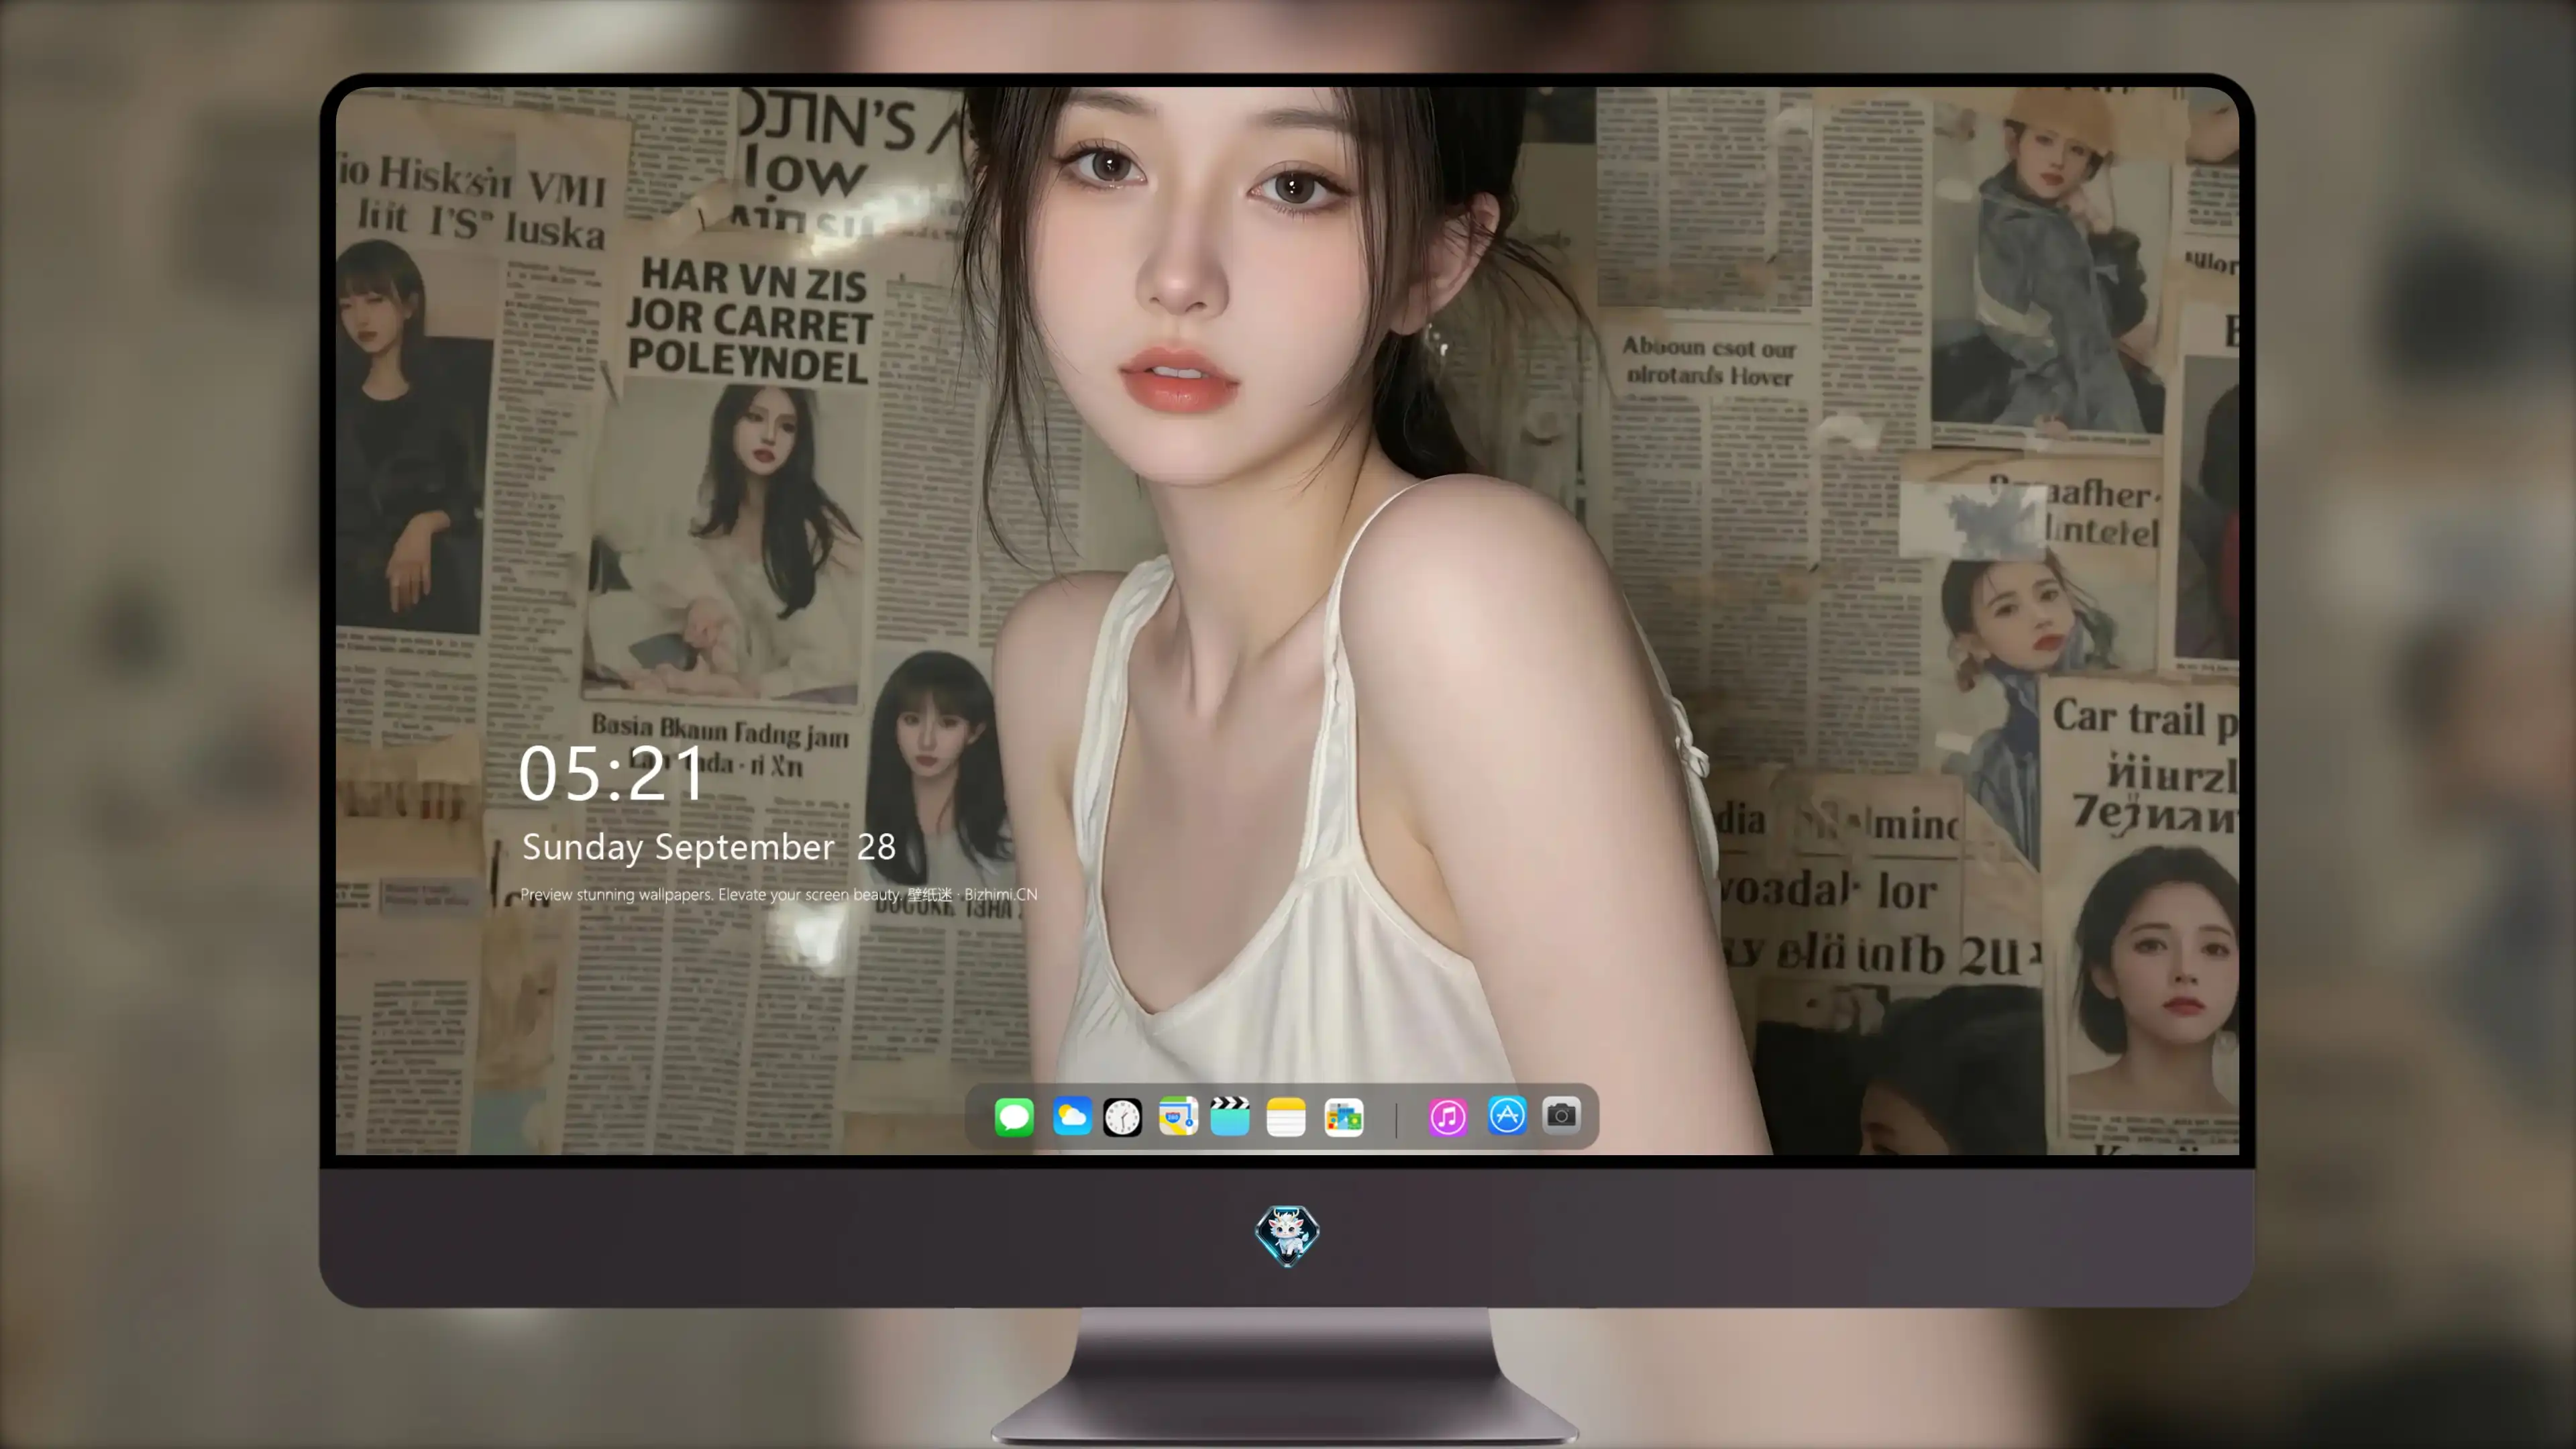Click the Bizhimi.CN text in the tagline
The image size is (2576, 1449).
[x=1000, y=894]
